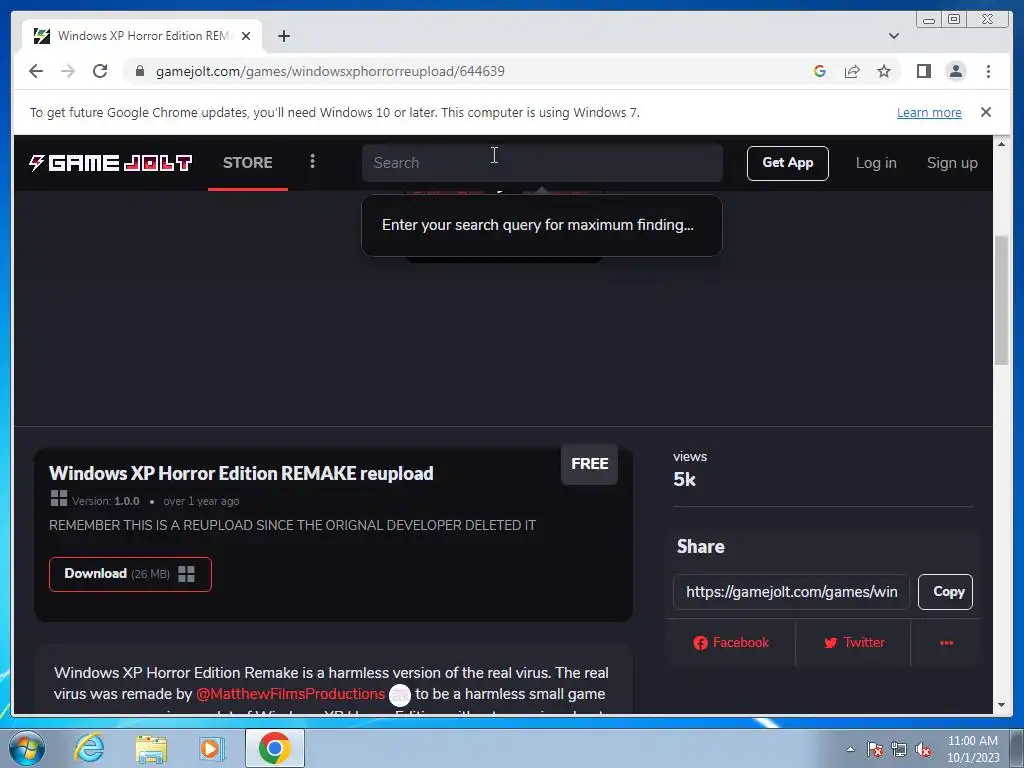This screenshot has width=1024, height=768.
Task: Click the Game Jolt logo
Action: click(110, 163)
